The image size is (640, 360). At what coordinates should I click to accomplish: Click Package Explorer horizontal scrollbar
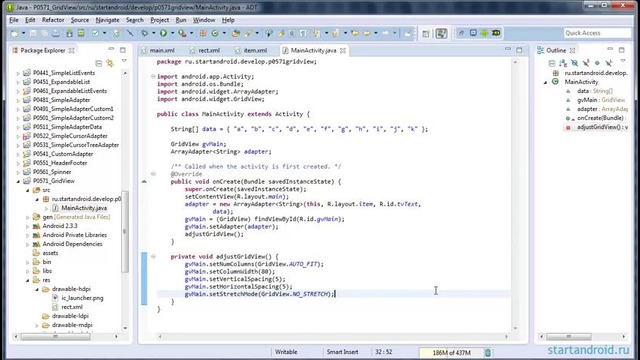tap(55, 337)
